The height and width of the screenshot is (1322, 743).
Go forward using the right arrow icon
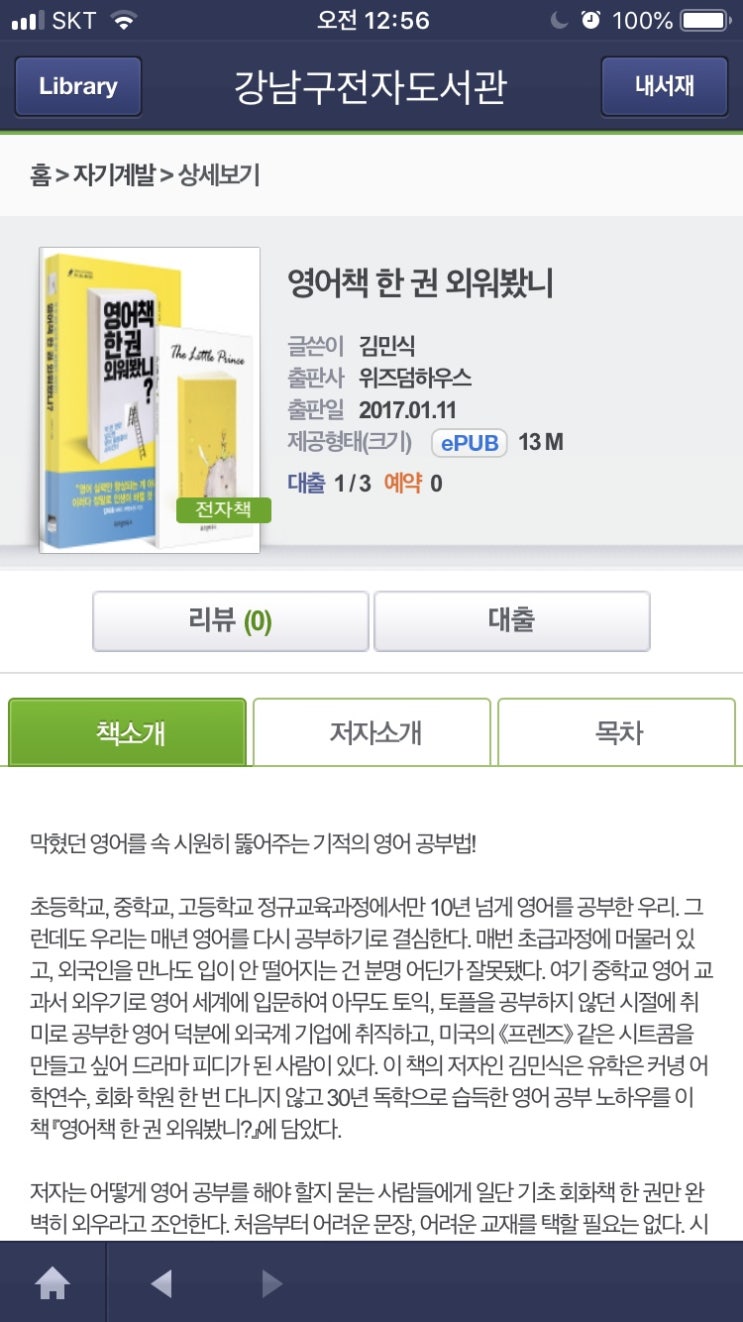(x=271, y=1283)
